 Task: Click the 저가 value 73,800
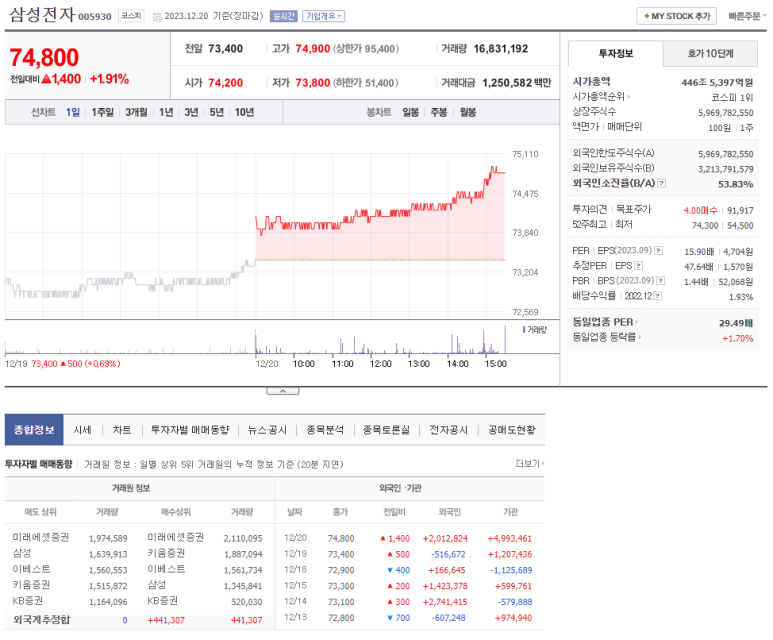(x=313, y=83)
